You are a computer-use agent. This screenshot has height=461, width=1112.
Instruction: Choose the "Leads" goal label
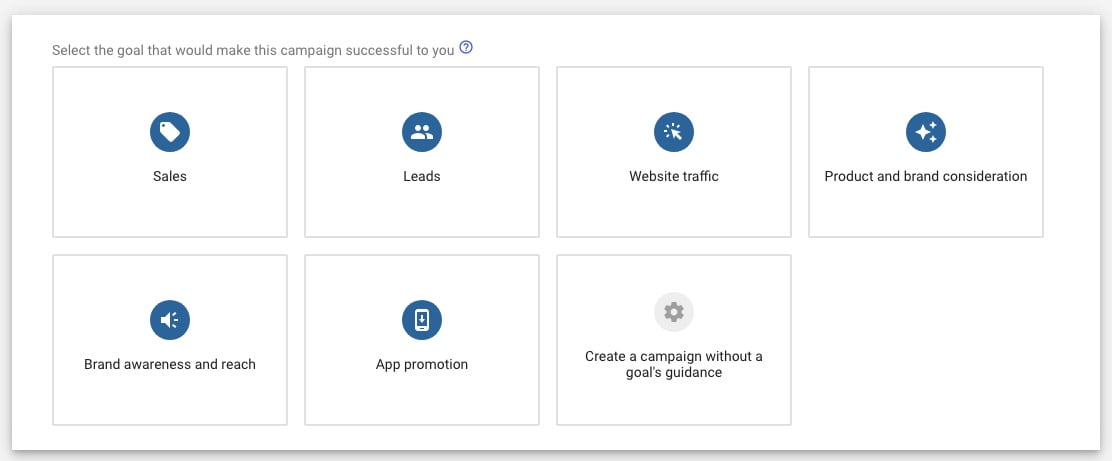point(422,177)
